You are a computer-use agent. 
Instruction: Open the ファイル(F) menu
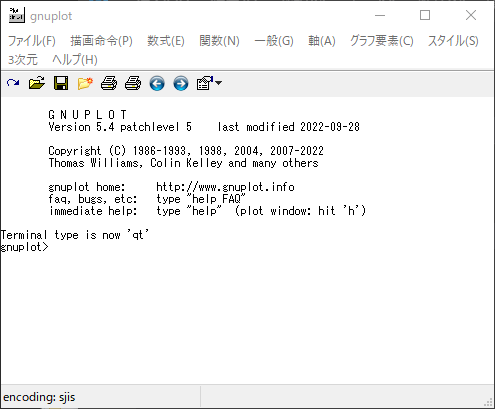tap(32, 41)
